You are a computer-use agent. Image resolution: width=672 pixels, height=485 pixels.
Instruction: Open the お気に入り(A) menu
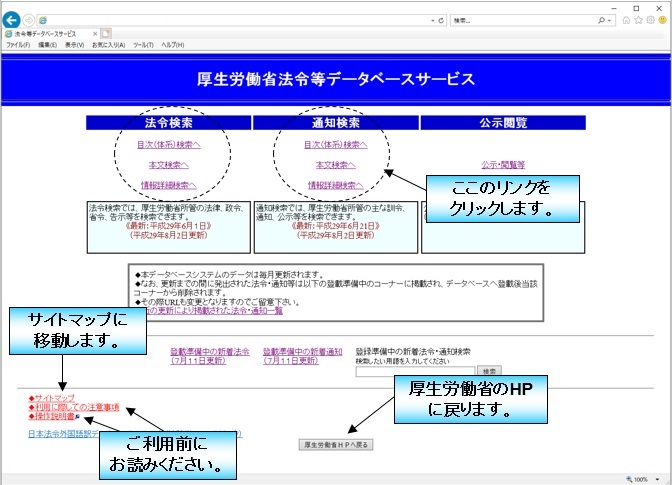click(x=108, y=45)
